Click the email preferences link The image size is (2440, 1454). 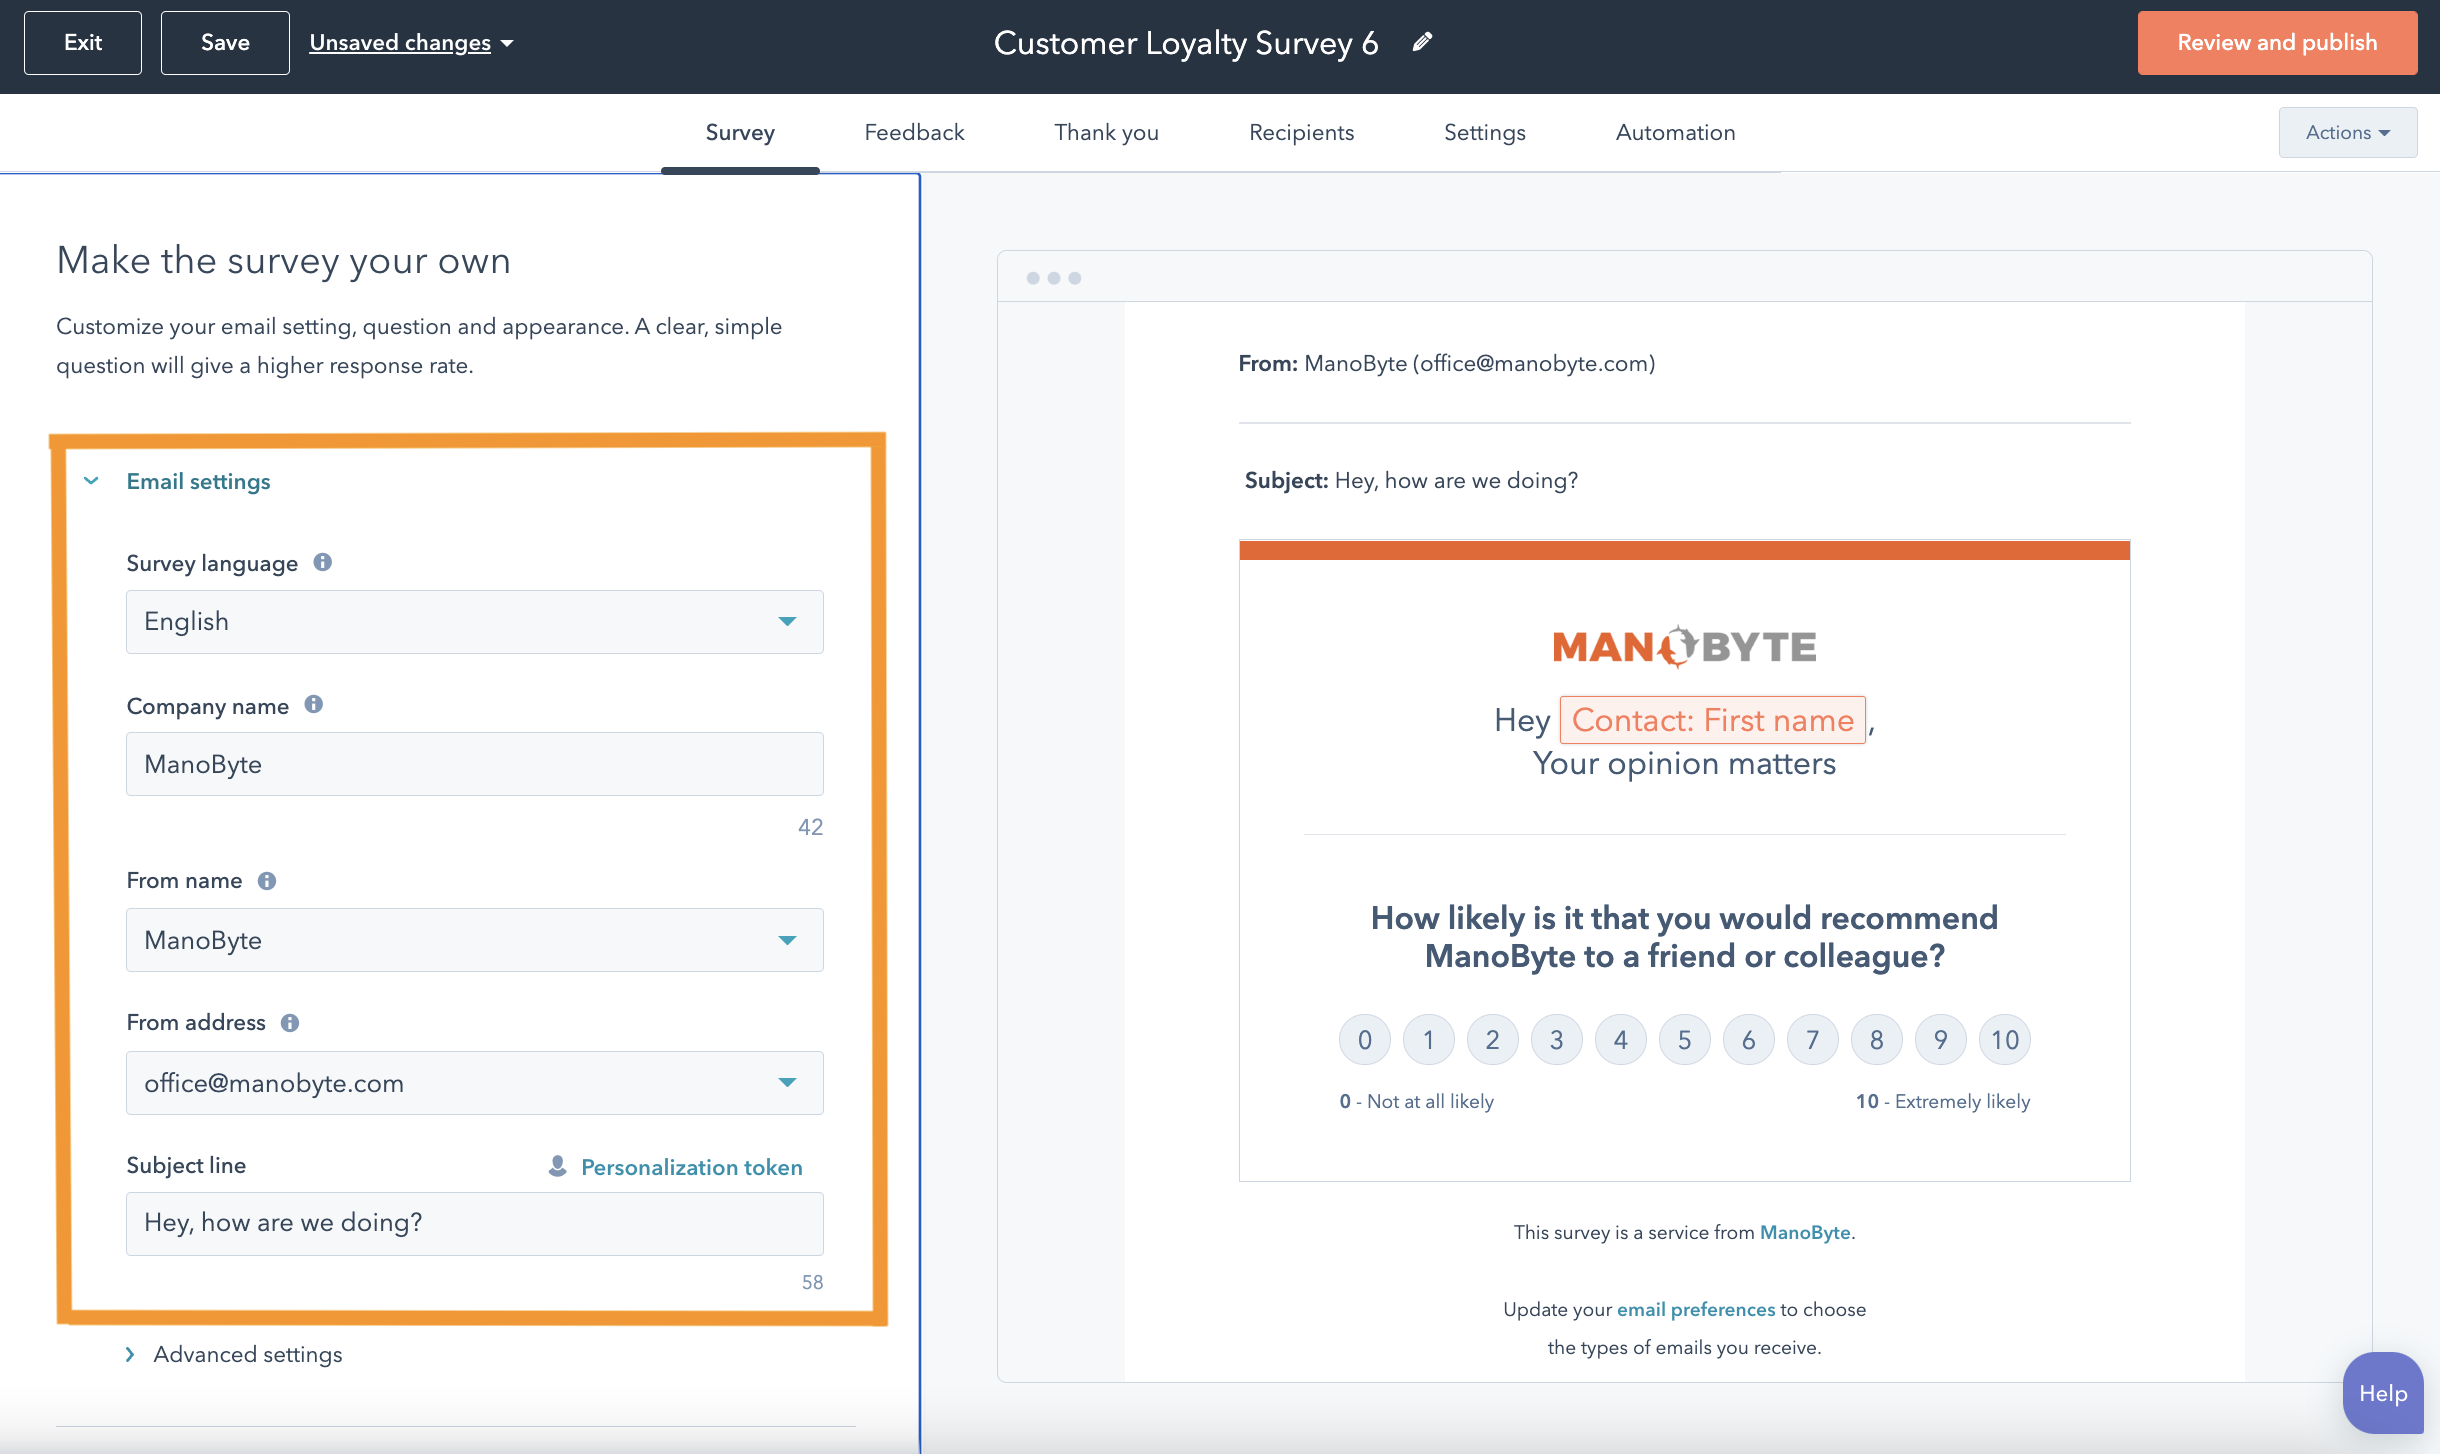1696,1309
